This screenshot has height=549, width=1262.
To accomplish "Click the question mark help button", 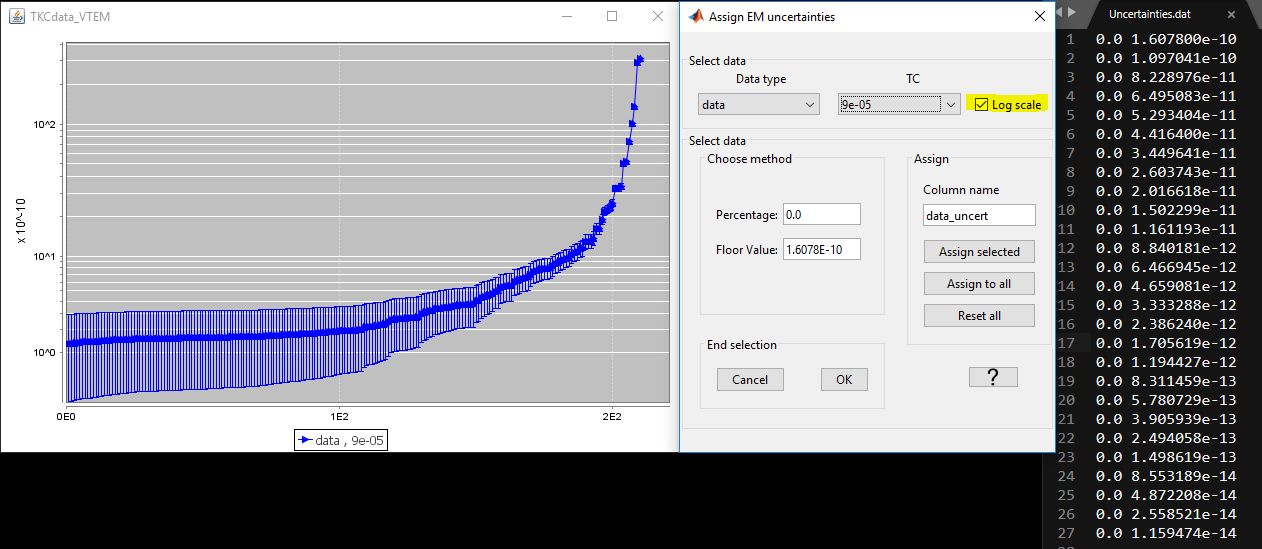I will click(x=993, y=376).
